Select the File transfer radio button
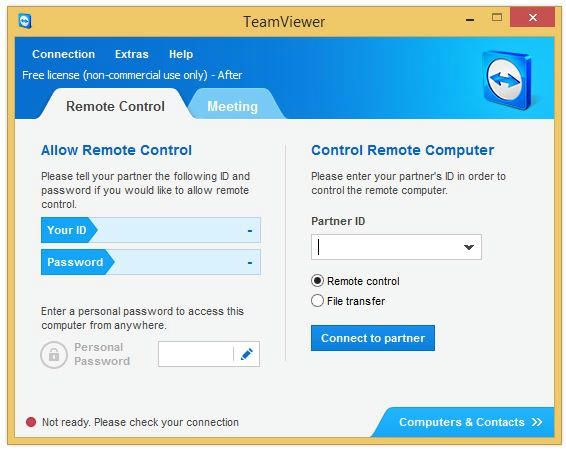 point(317,300)
